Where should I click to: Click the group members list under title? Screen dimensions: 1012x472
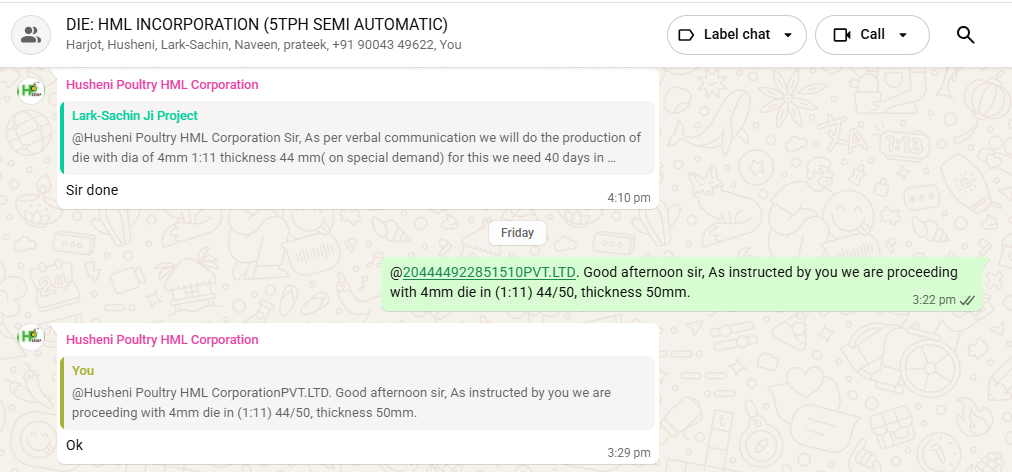pos(264,45)
